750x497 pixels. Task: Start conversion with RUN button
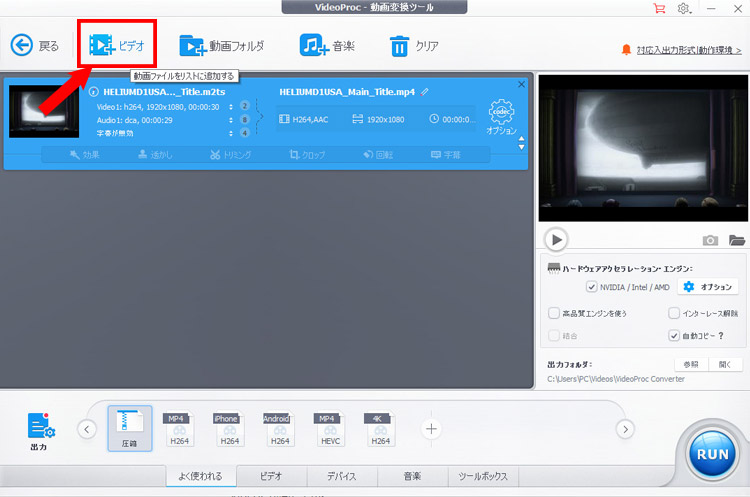tap(712, 454)
